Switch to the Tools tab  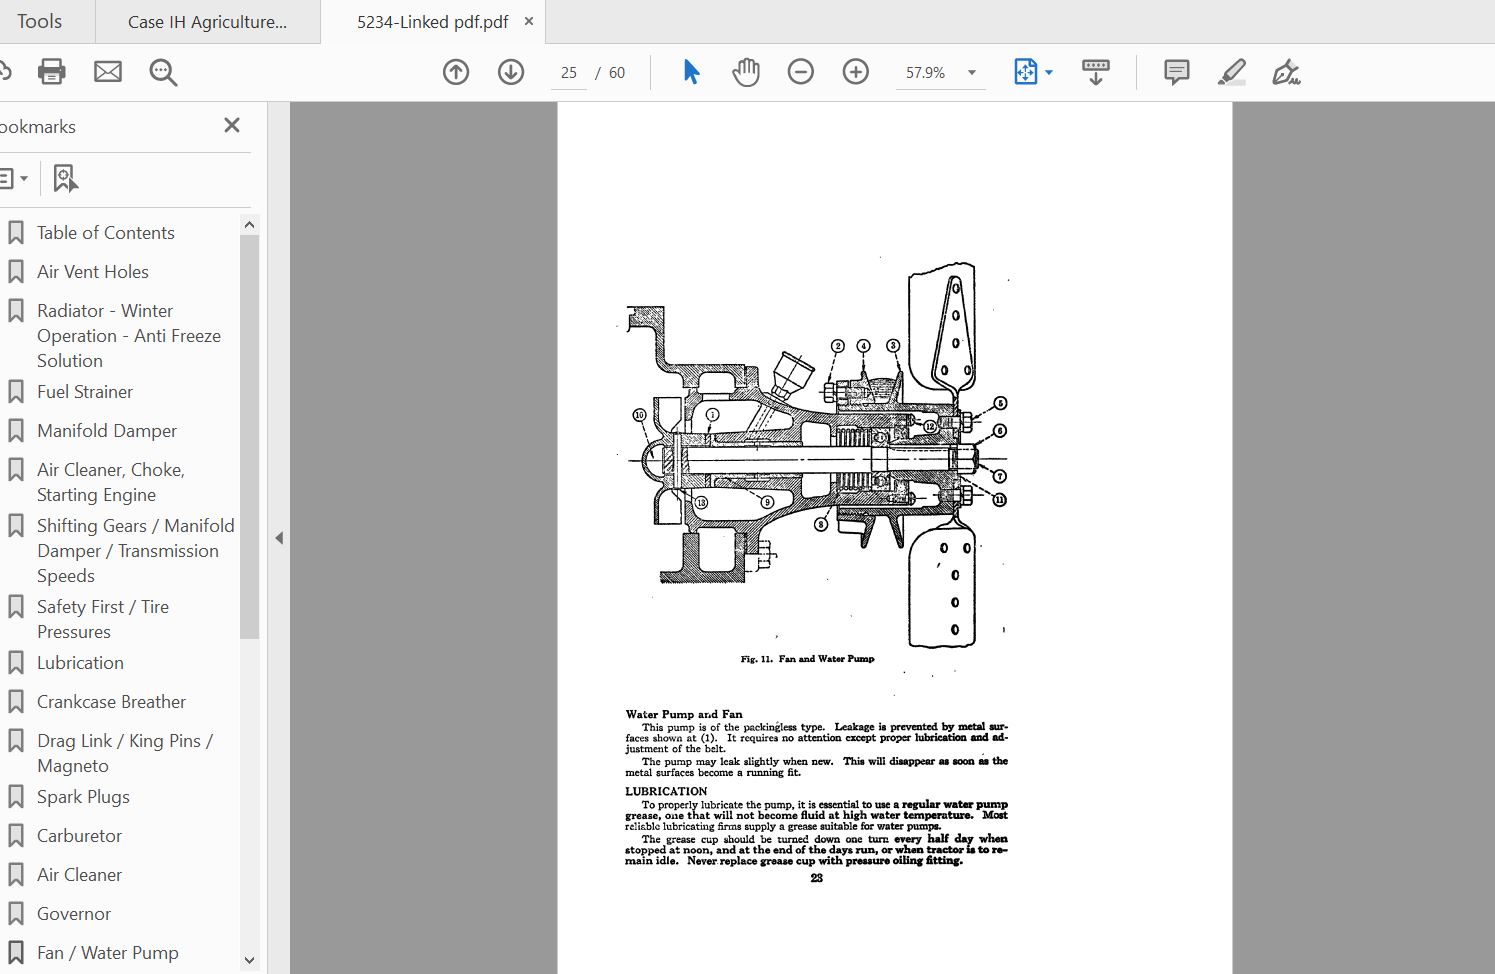coord(39,21)
